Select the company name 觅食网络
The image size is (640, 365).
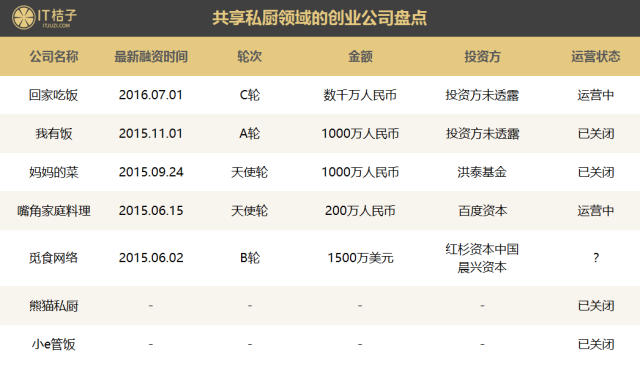53,258
